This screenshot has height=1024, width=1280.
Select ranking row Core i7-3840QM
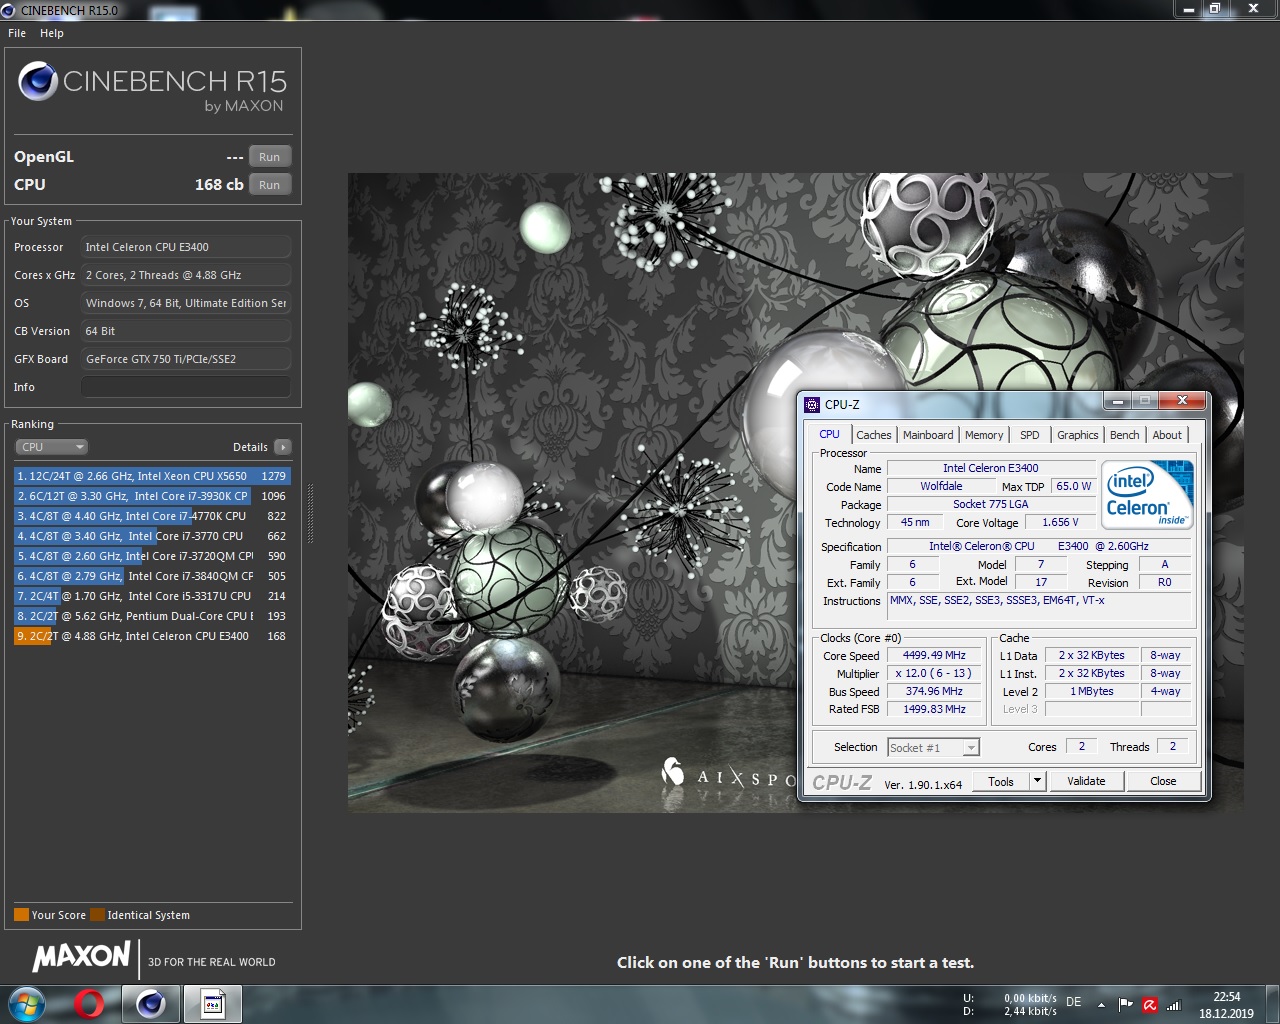pos(152,576)
